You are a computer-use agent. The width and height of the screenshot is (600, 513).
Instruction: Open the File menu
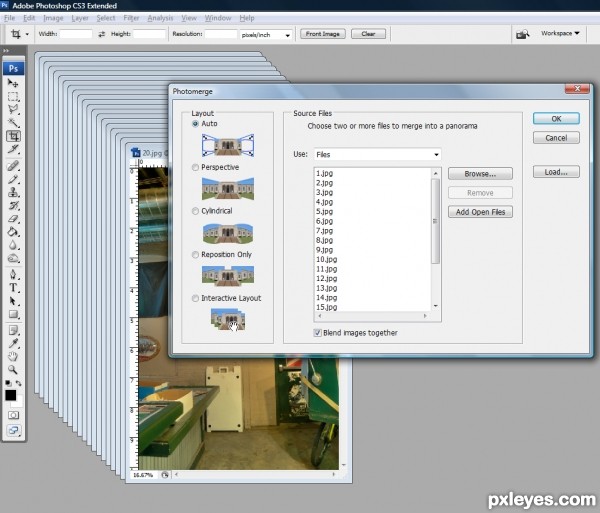pos(10,18)
